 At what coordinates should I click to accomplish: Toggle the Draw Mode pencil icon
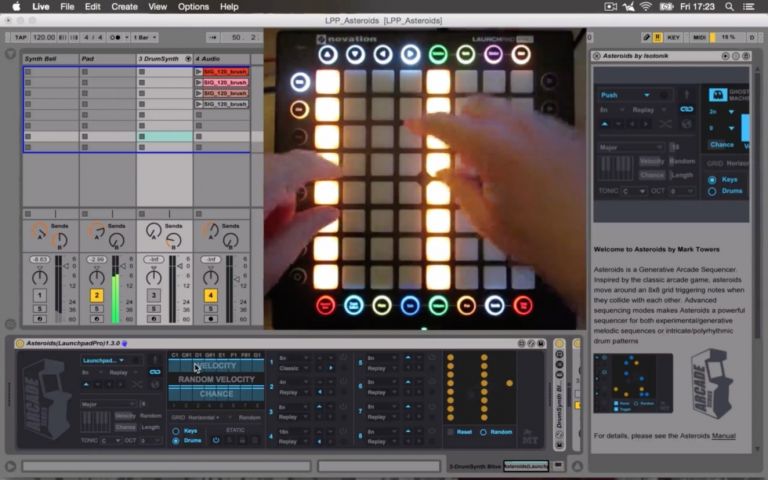(647, 37)
